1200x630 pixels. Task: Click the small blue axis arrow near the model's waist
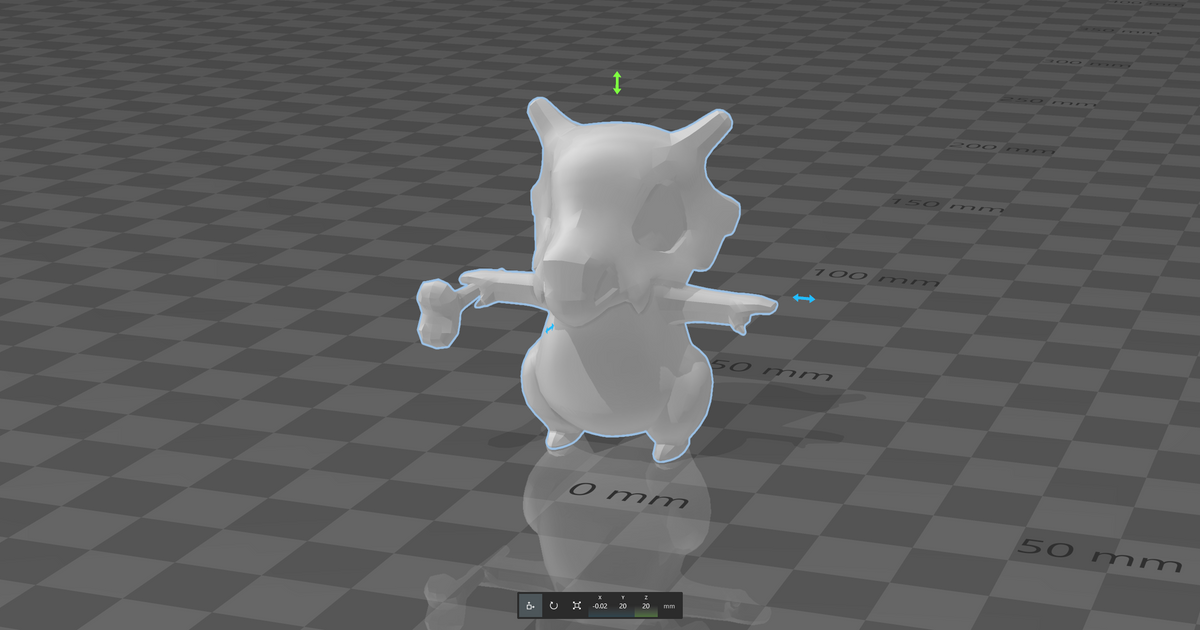[551, 330]
